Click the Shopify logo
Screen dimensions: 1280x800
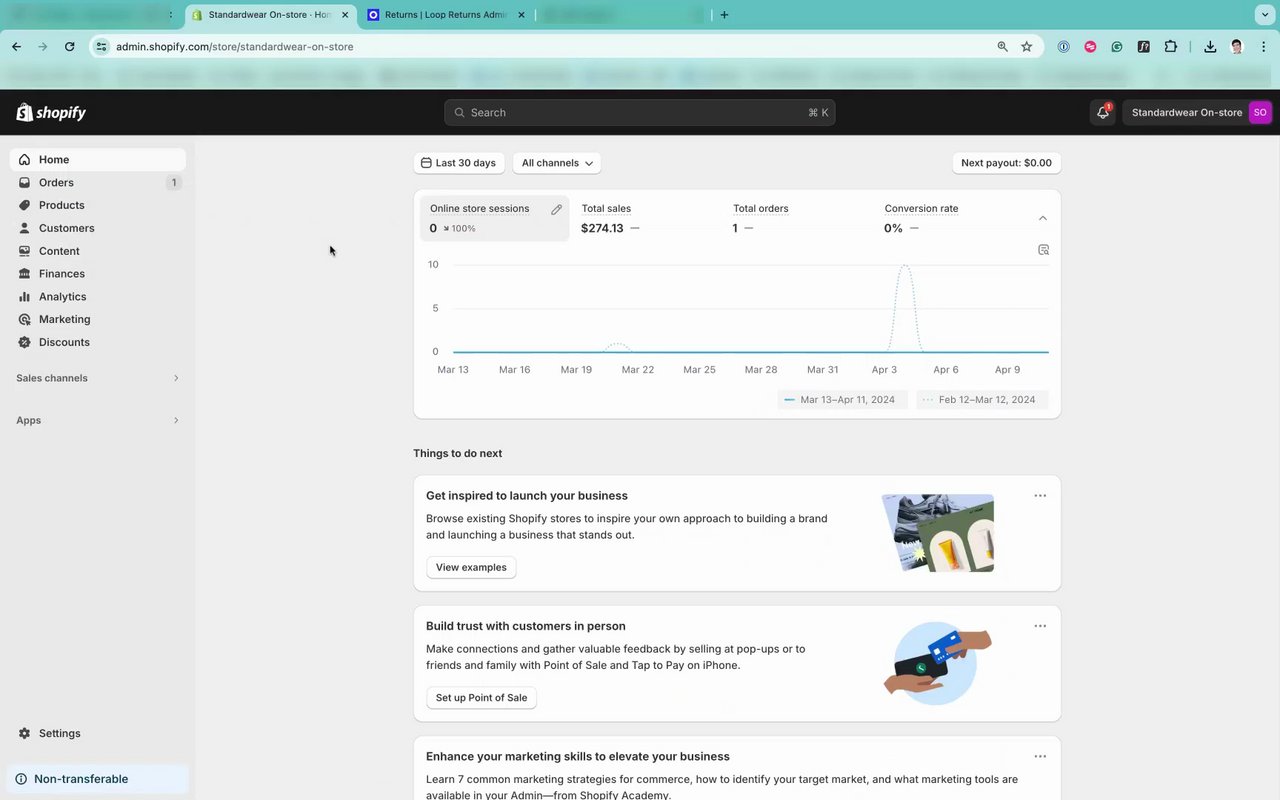coord(51,113)
